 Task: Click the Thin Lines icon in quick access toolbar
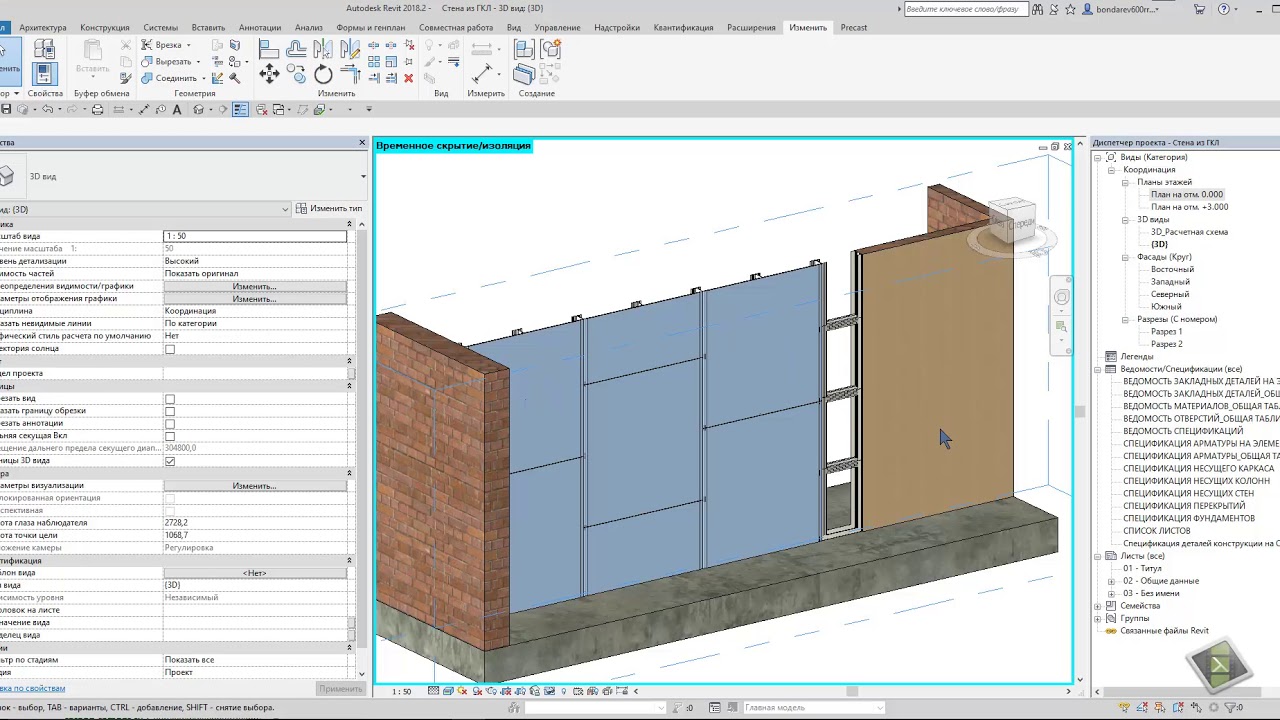click(x=240, y=110)
